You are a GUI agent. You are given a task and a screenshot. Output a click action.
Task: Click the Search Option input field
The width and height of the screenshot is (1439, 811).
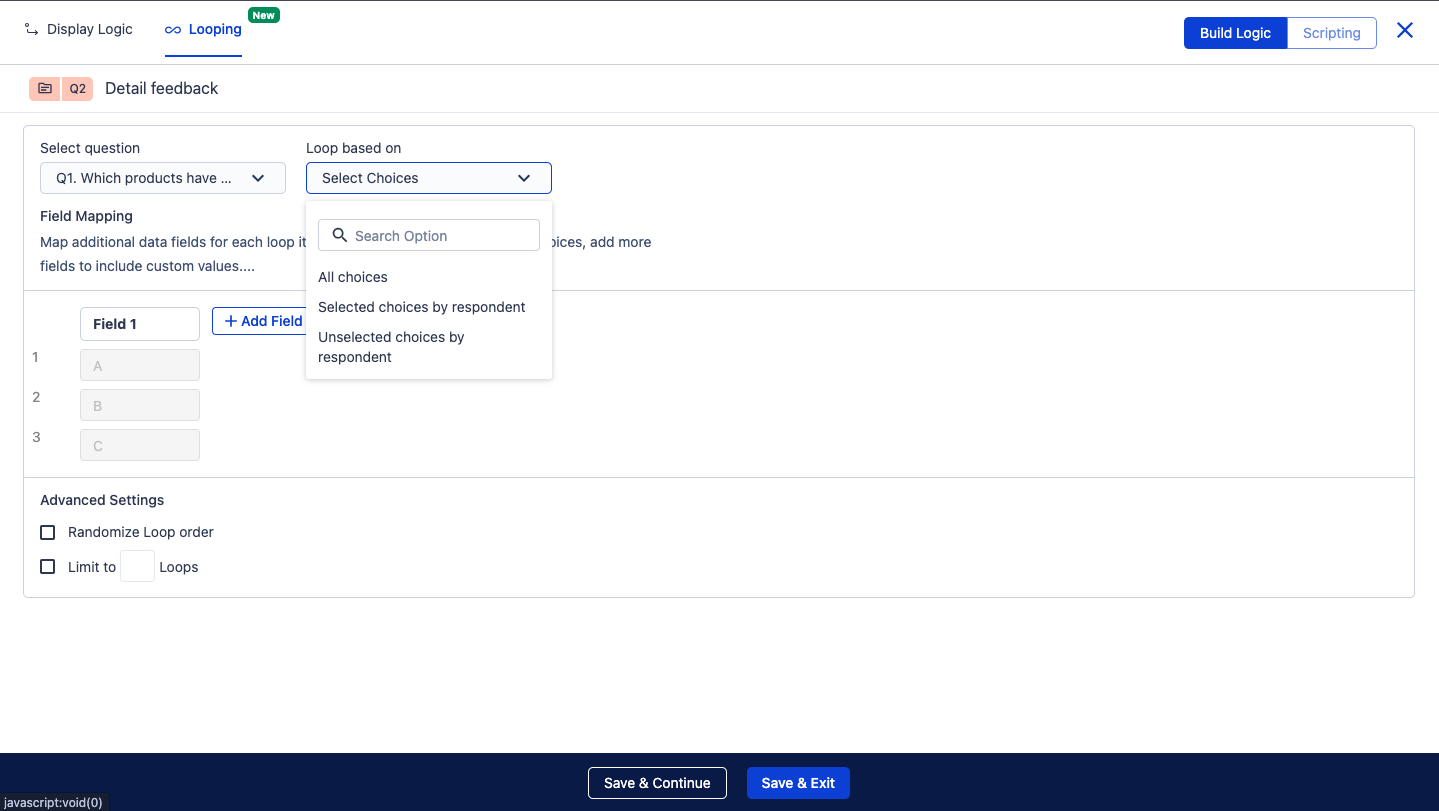click(440, 236)
